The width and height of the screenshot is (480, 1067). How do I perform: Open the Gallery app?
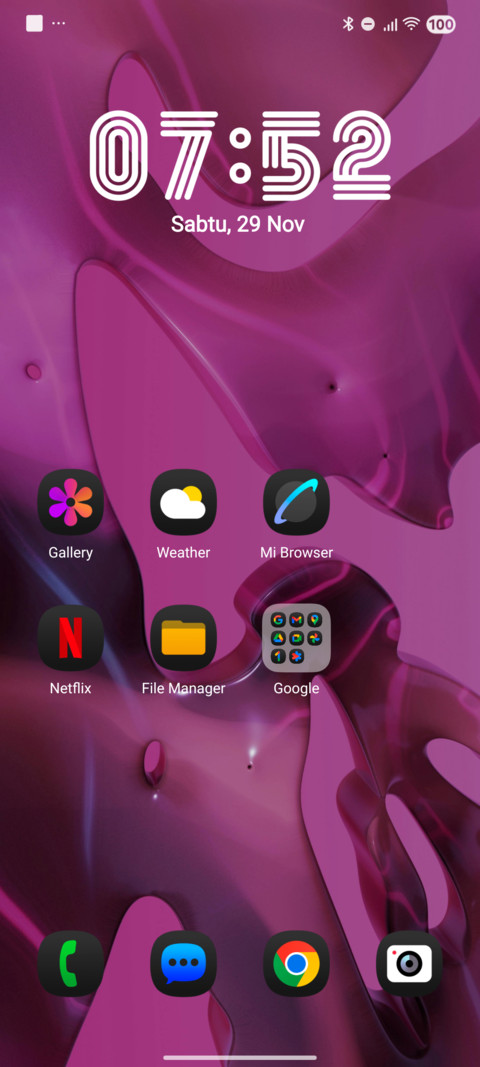(x=70, y=502)
